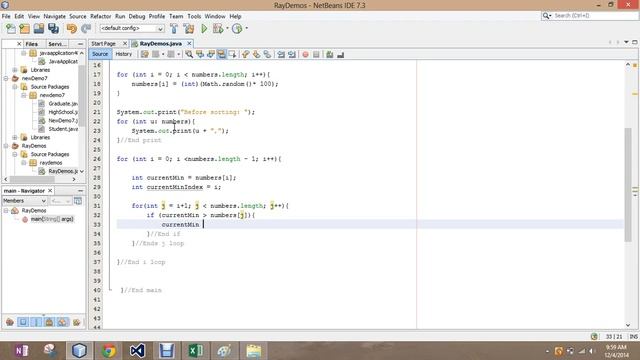Click the Shift Line Right icon
The width and height of the screenshot is (640, 360).
[x=292, y=54]
